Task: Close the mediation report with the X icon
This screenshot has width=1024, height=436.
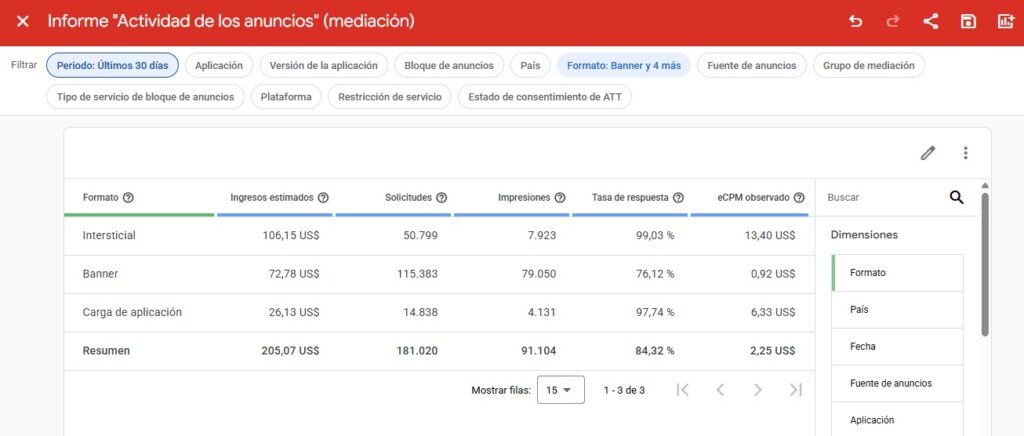Action: click(23, 22)
